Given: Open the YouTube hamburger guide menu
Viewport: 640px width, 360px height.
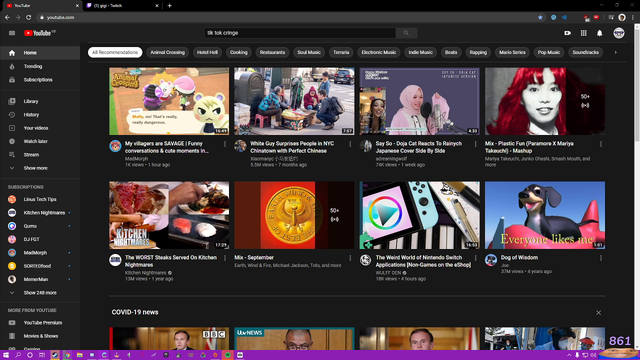Looking at the screenshot, I should click(12, 33).
